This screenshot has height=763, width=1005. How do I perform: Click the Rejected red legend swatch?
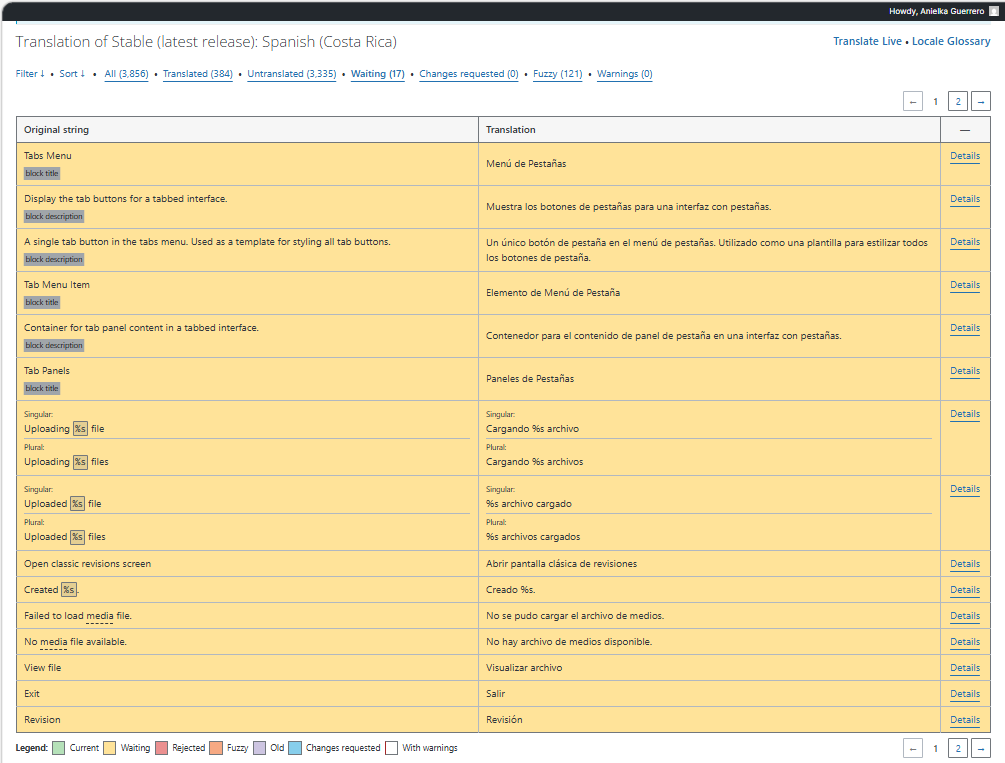161,748
